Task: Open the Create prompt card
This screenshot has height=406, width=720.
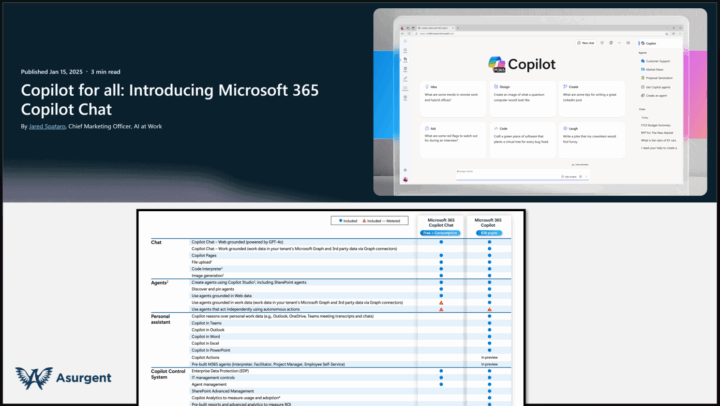Action: coord(592,99)
